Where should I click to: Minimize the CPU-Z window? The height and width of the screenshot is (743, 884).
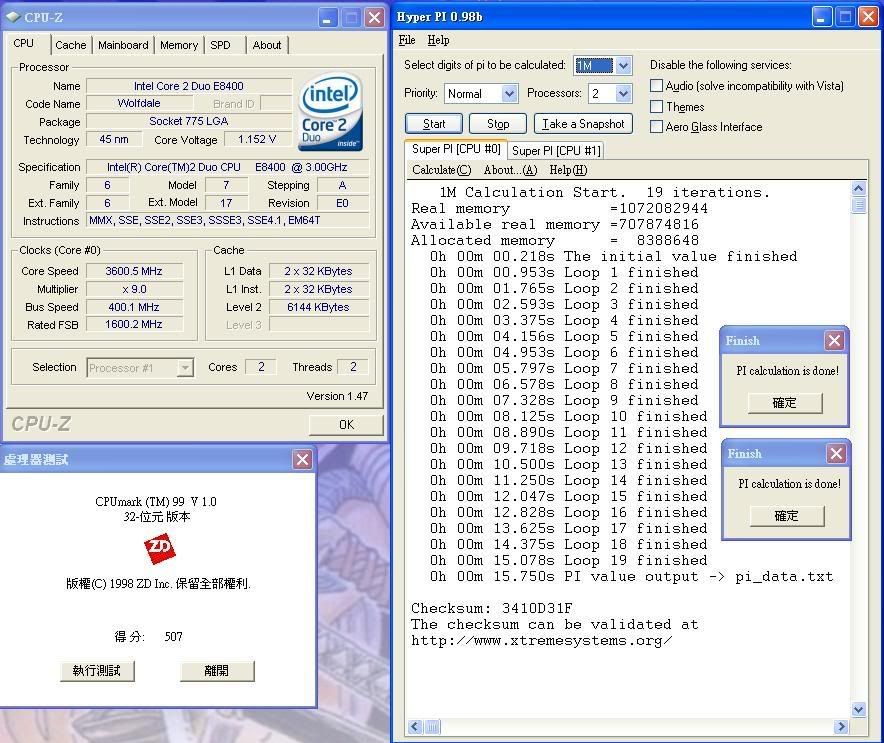pyautogui.click(x=327, y=18)
